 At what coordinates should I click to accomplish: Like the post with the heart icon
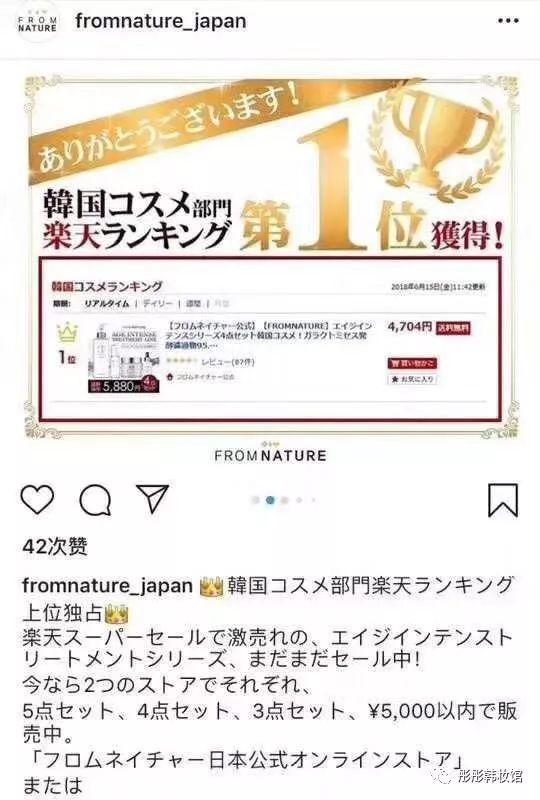tap(37, 499)
